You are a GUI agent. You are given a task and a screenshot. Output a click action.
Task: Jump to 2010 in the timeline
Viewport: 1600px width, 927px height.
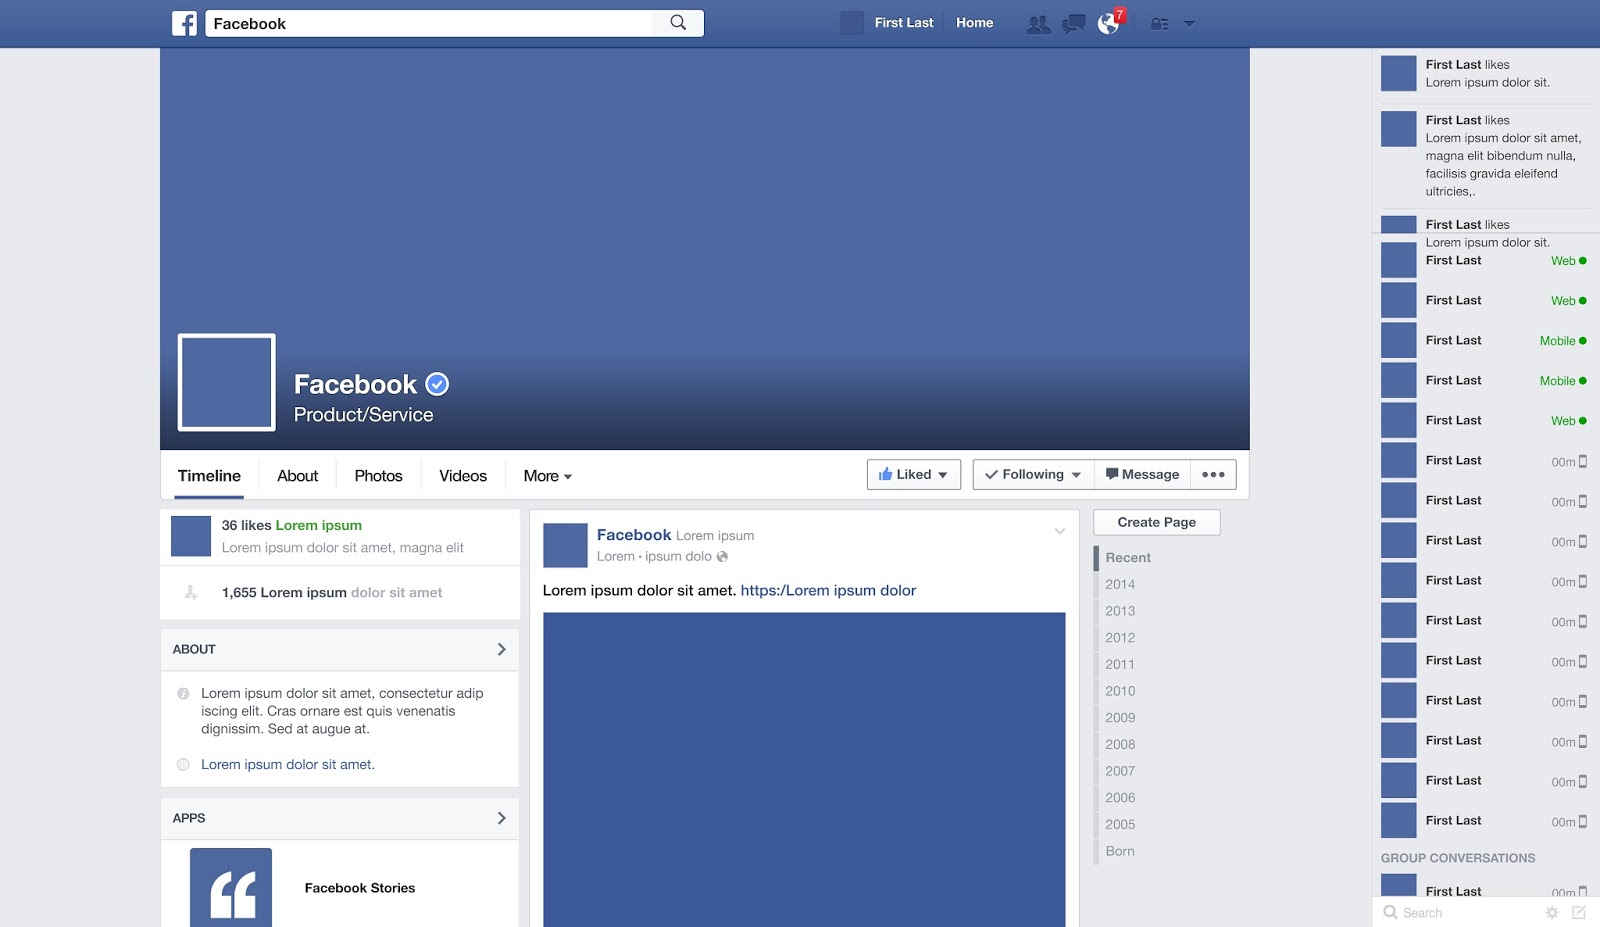(1120, 691)
